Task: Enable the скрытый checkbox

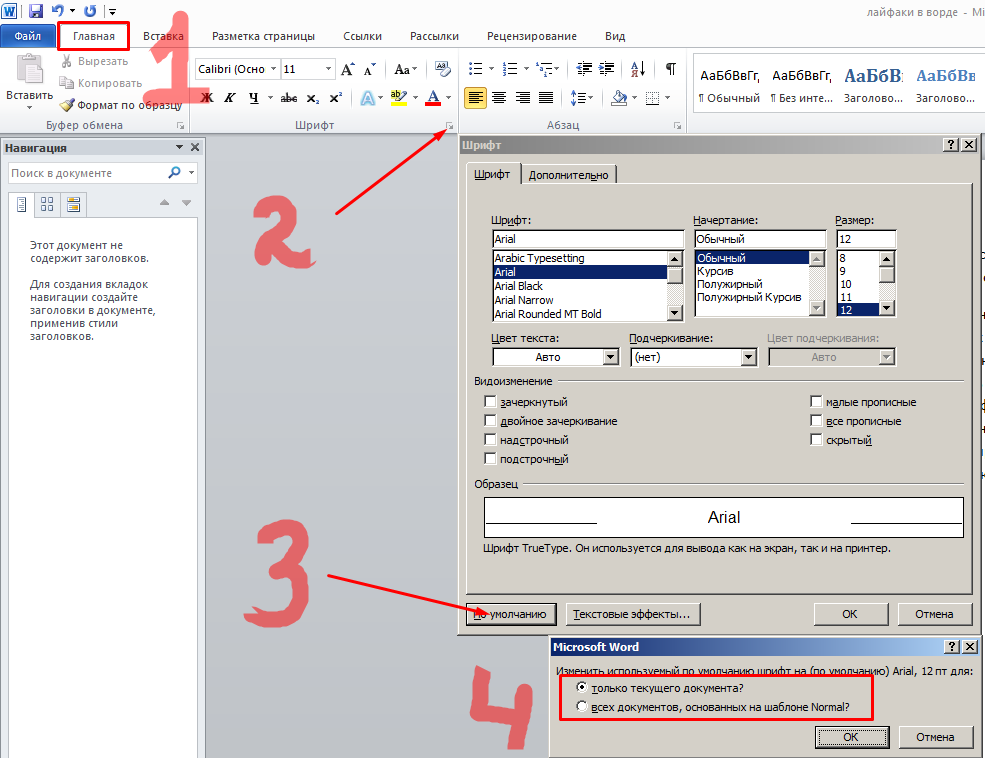Action: point(816,440)
